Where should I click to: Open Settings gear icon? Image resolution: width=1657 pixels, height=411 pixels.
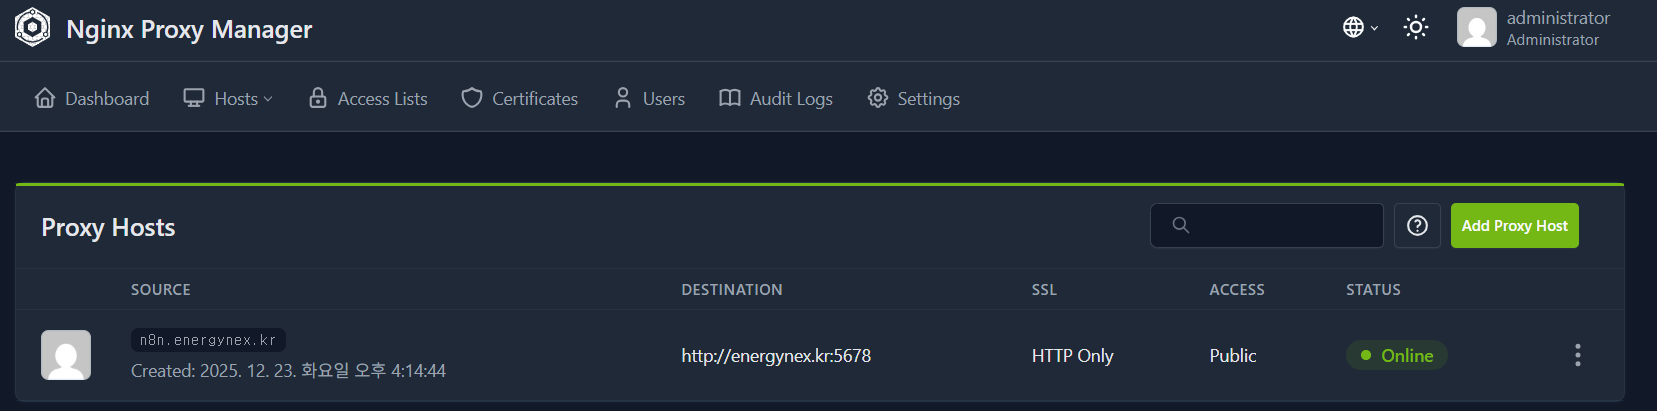pos(878,98)
